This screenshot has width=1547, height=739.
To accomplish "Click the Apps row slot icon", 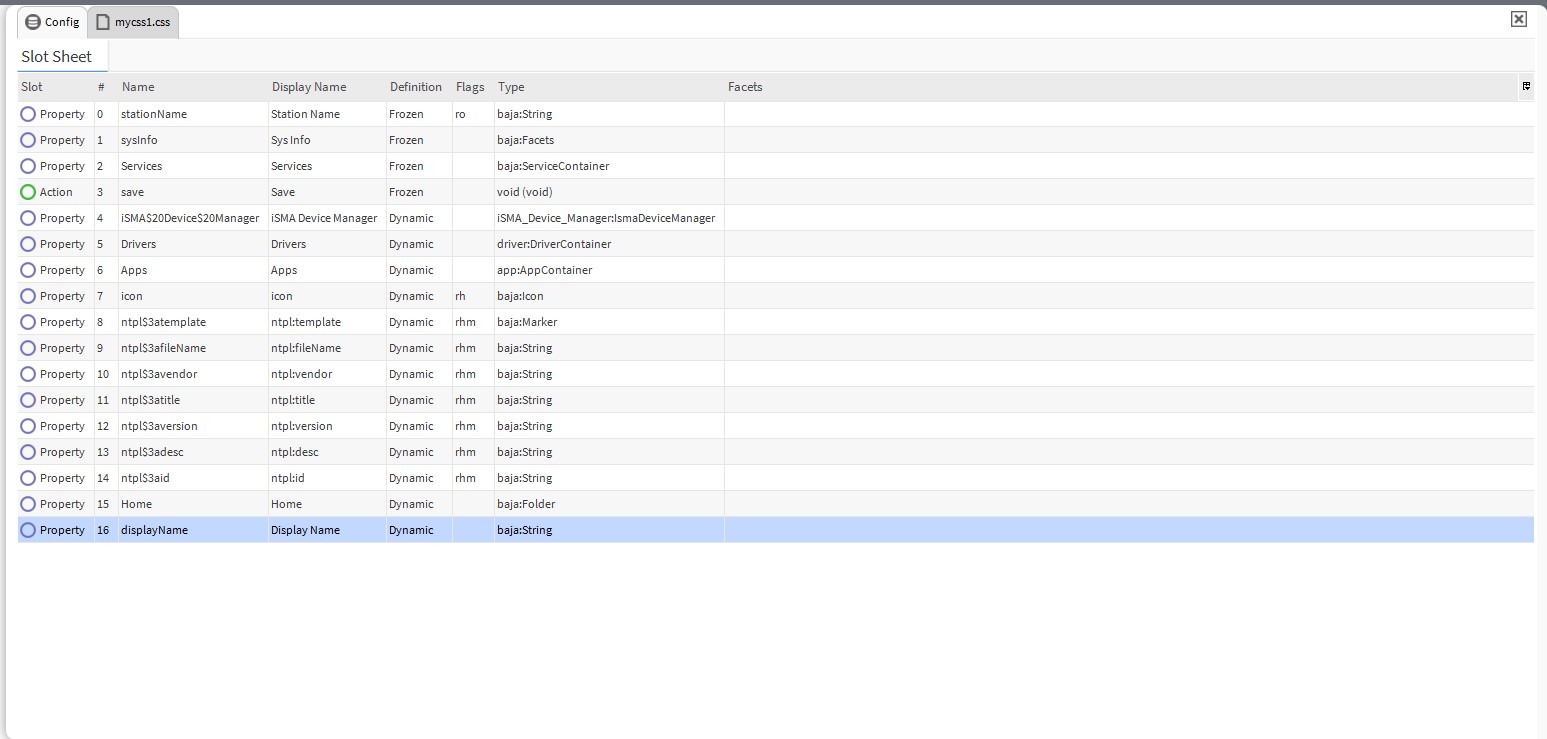I will coord(28,270).
